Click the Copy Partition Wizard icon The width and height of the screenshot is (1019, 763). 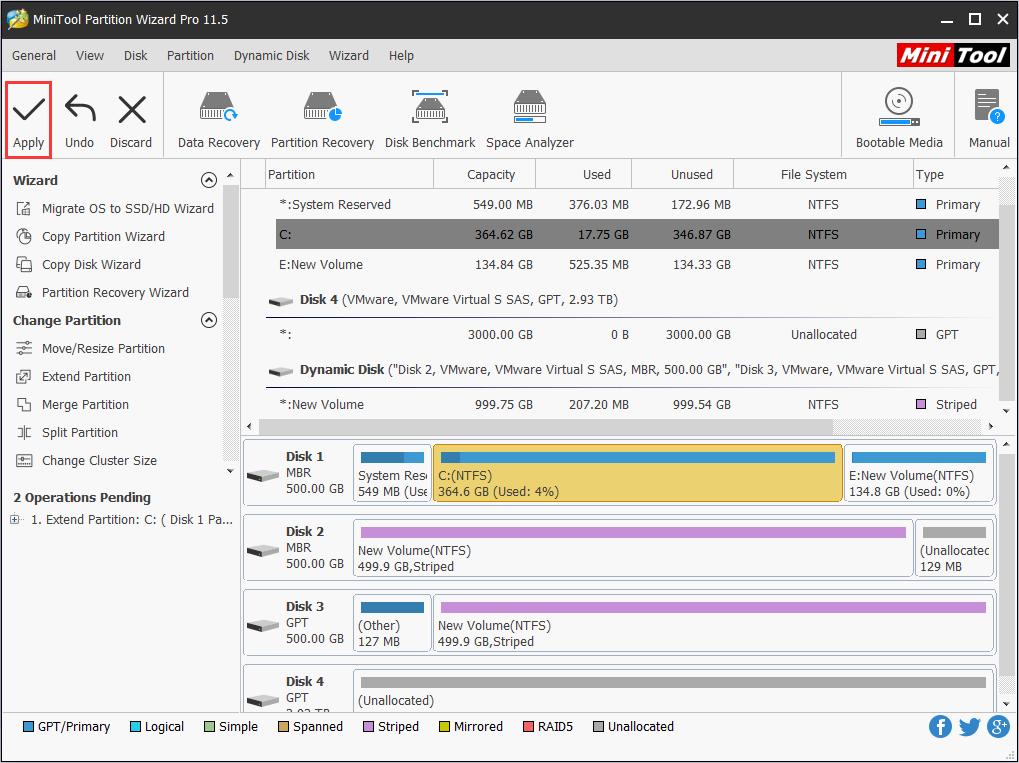pyautogui.click(x=24, y=237)
